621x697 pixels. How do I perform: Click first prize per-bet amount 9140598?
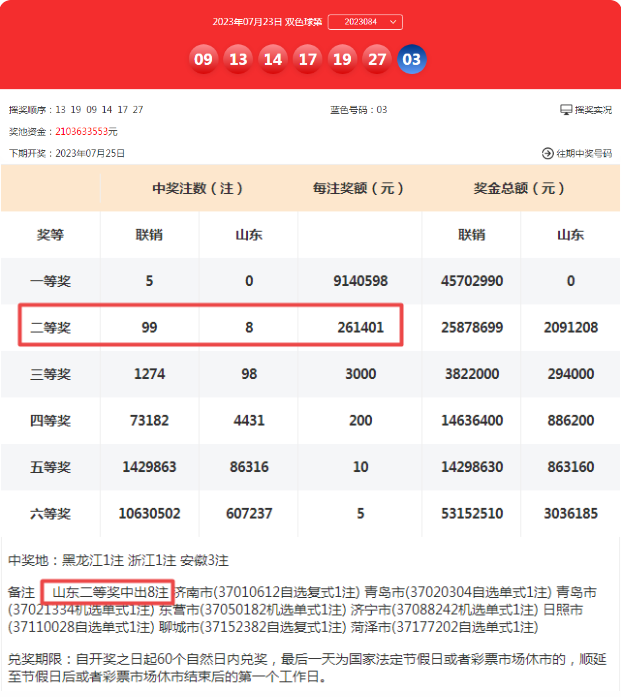(360, 281)
